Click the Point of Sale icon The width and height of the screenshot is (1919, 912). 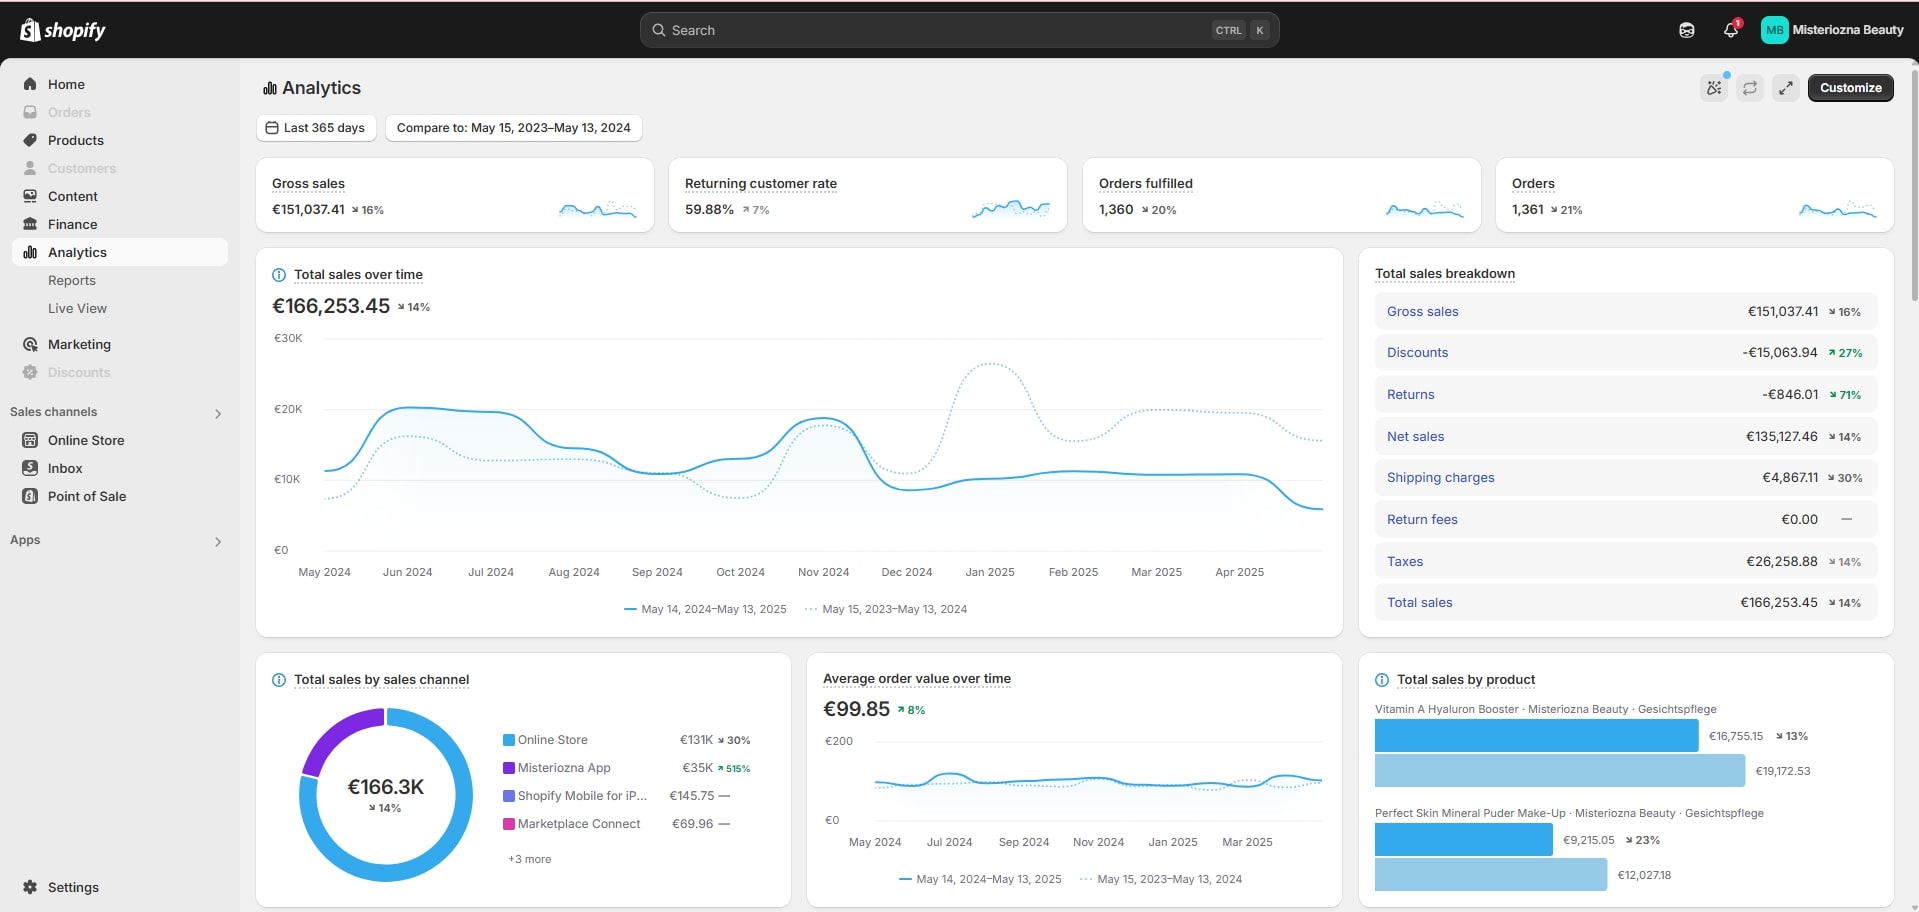click(30, 496)
